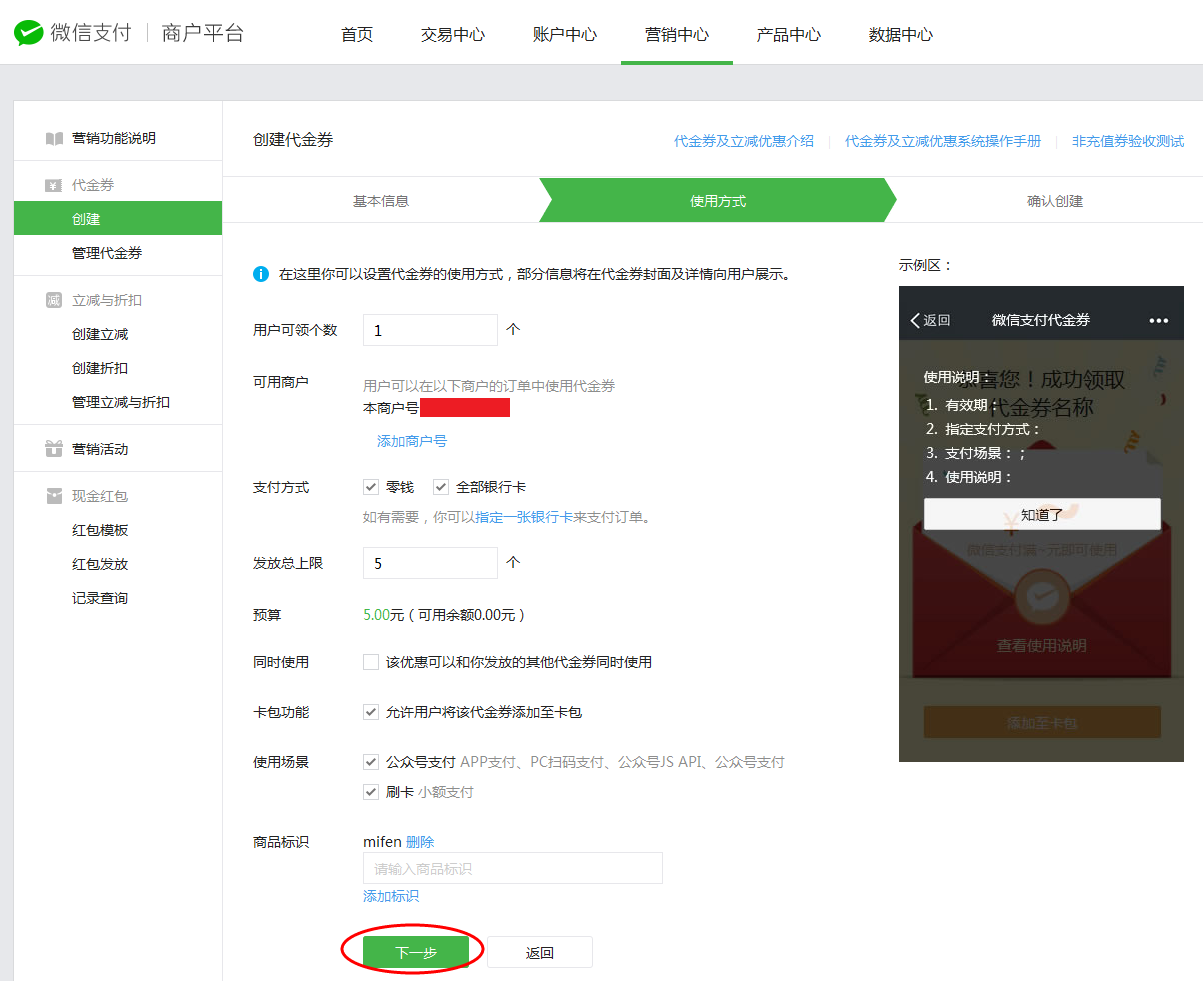Click the 创建代金券 page heading
Viewport: 1203px width, 981px height.
293,140
